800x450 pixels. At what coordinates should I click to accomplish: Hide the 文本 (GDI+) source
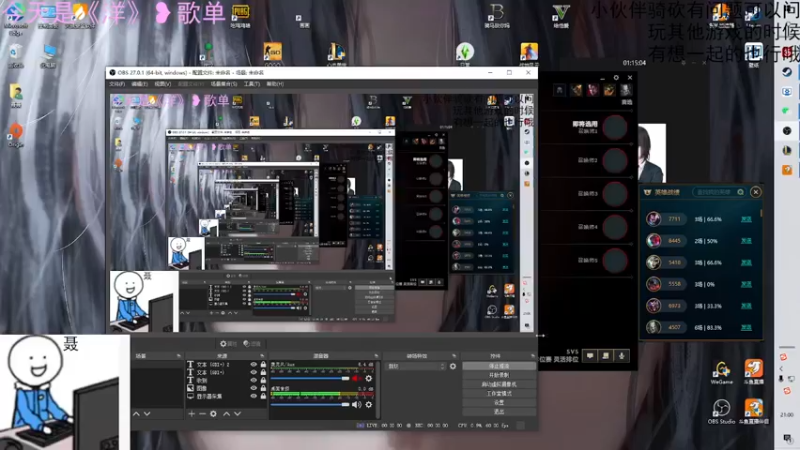(254, 372)
